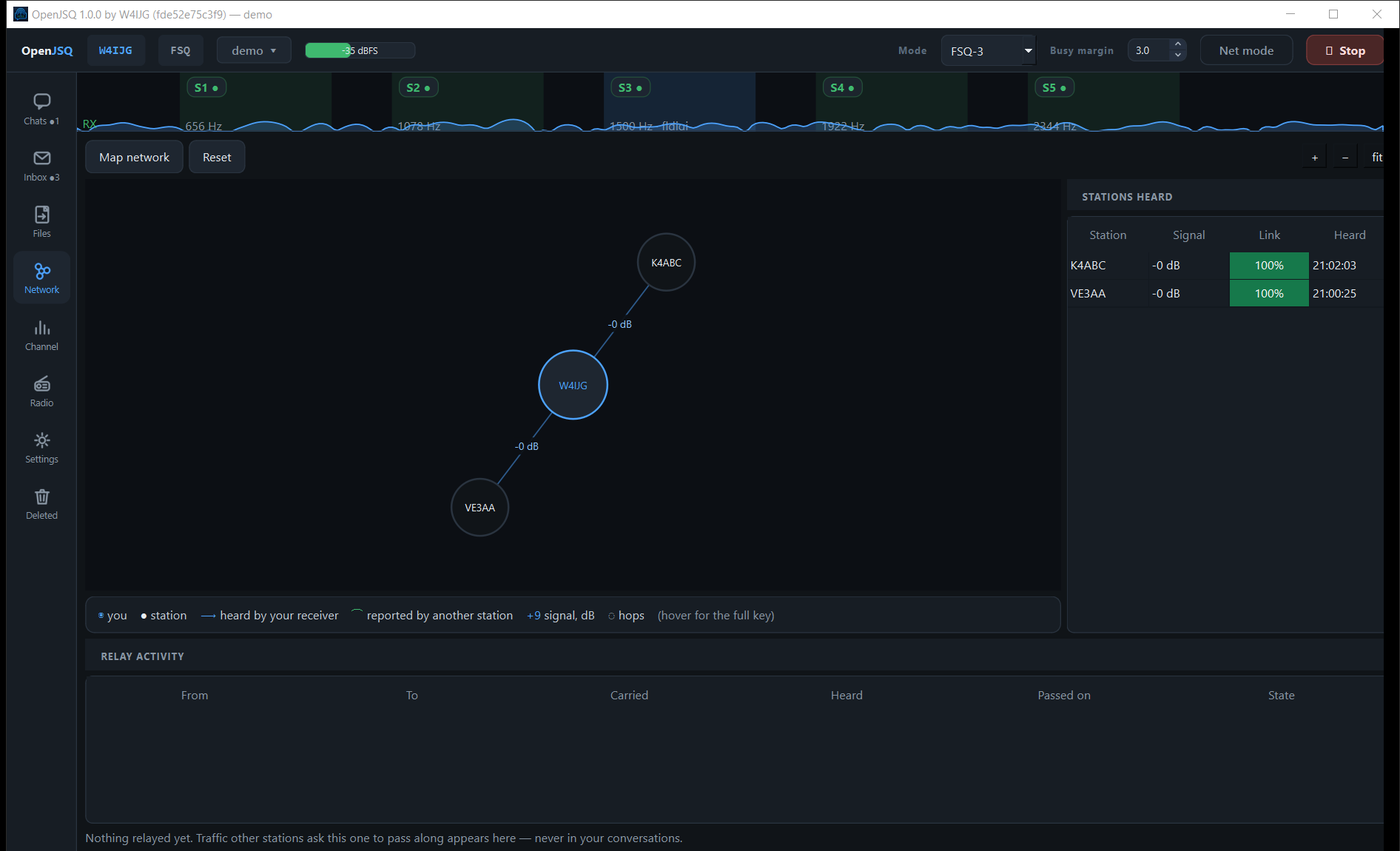Click the RX label on the waterfall

click(x=90, y=125)
